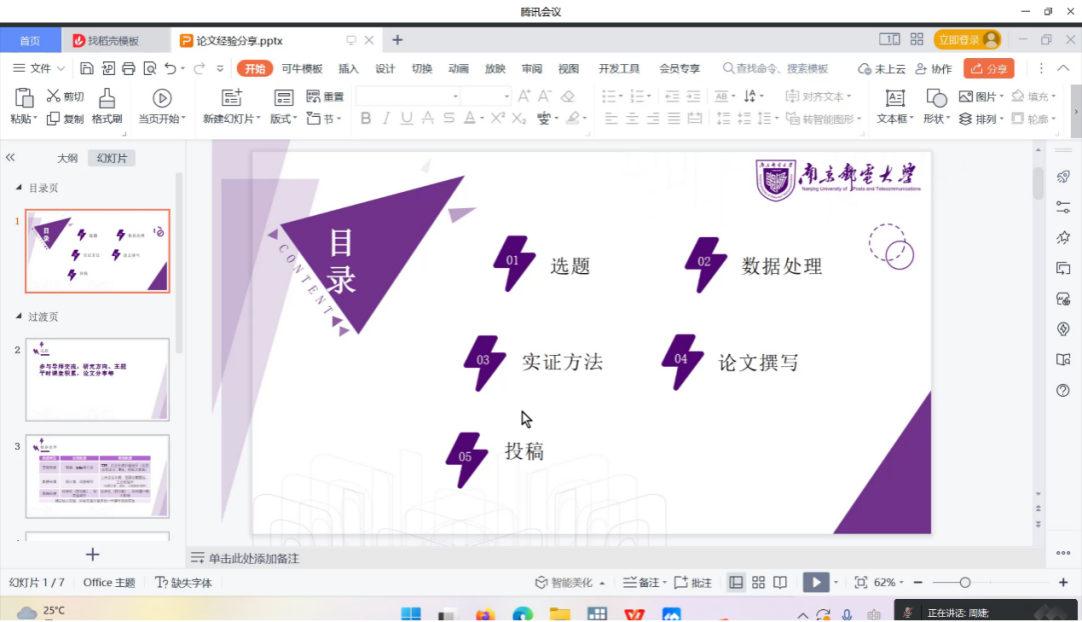Image resolution: width=1082 pixels, height=622 pixels.
Task: Switch to the 大纲 outline tab
Action: 67,158
